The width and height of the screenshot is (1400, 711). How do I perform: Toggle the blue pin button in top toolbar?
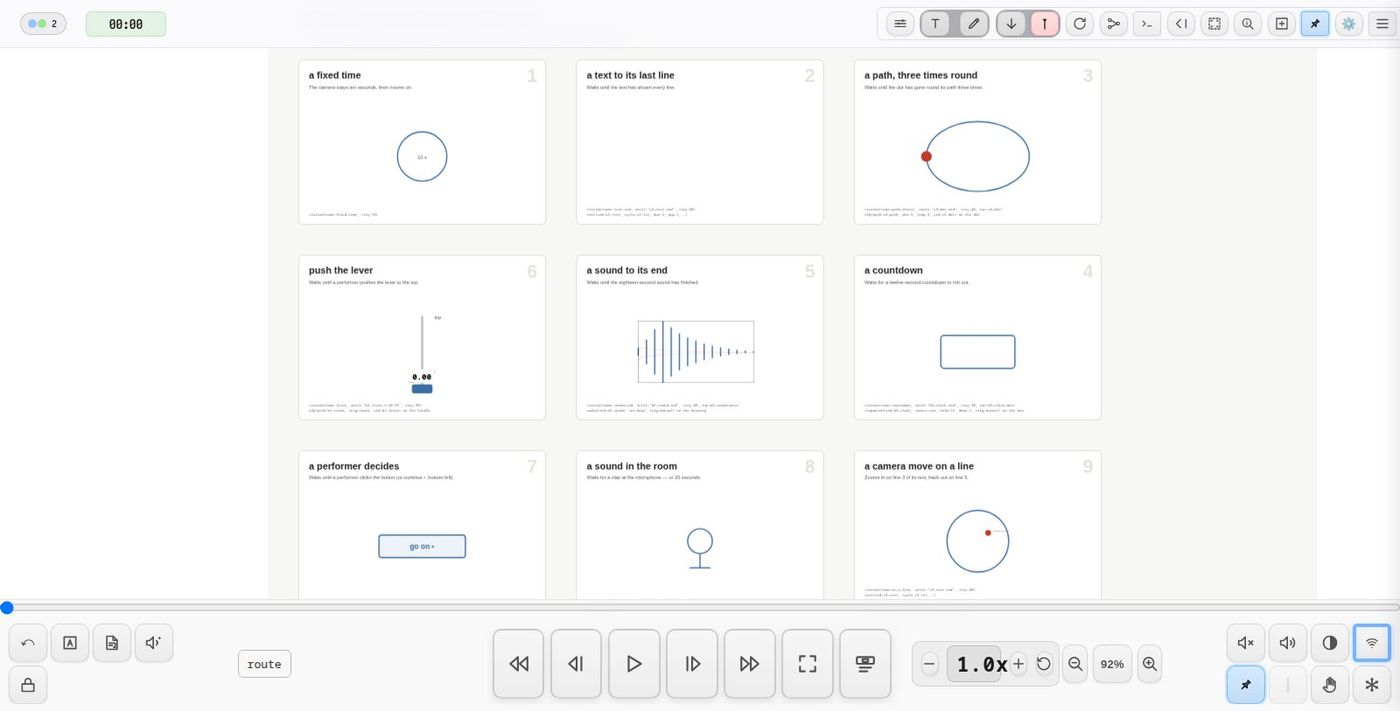pyautogui.click(x=1315, y=24)
